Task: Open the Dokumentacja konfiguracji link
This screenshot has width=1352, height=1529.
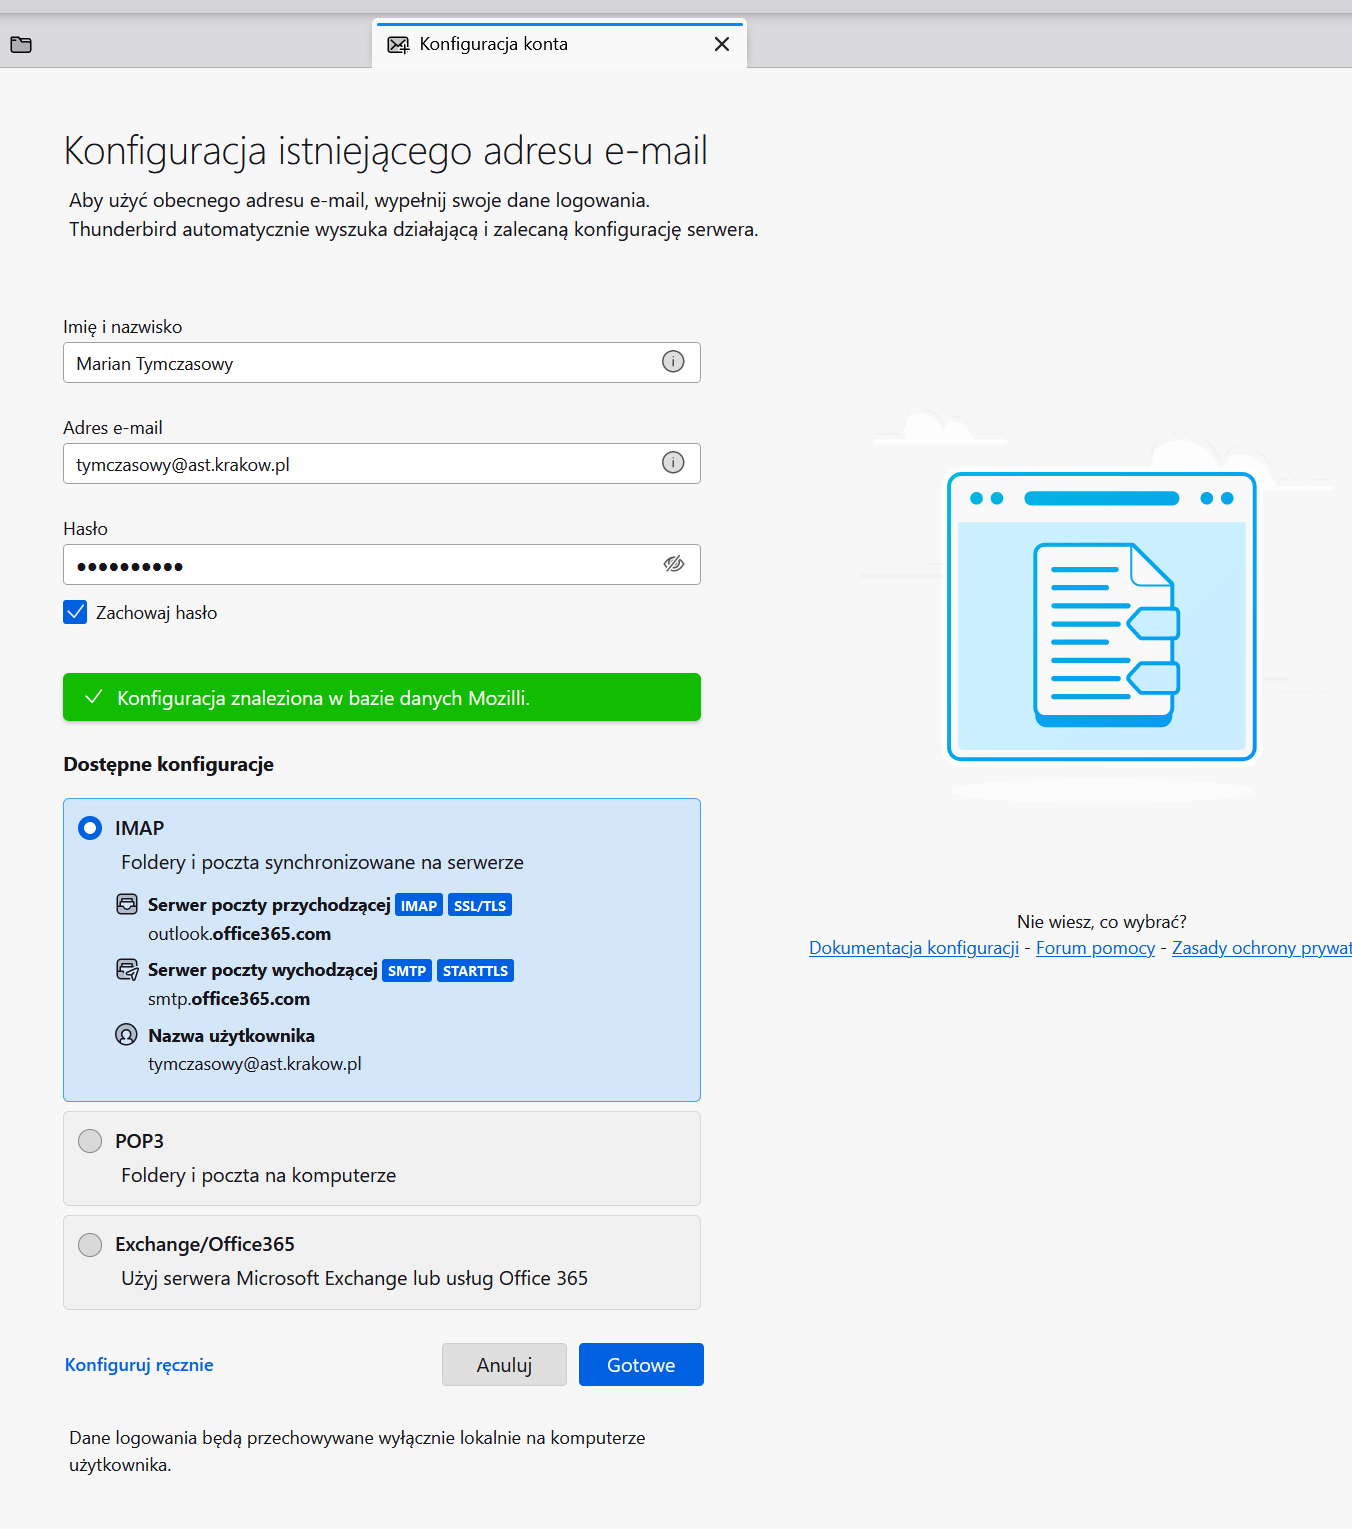Action: click(914, 947)
